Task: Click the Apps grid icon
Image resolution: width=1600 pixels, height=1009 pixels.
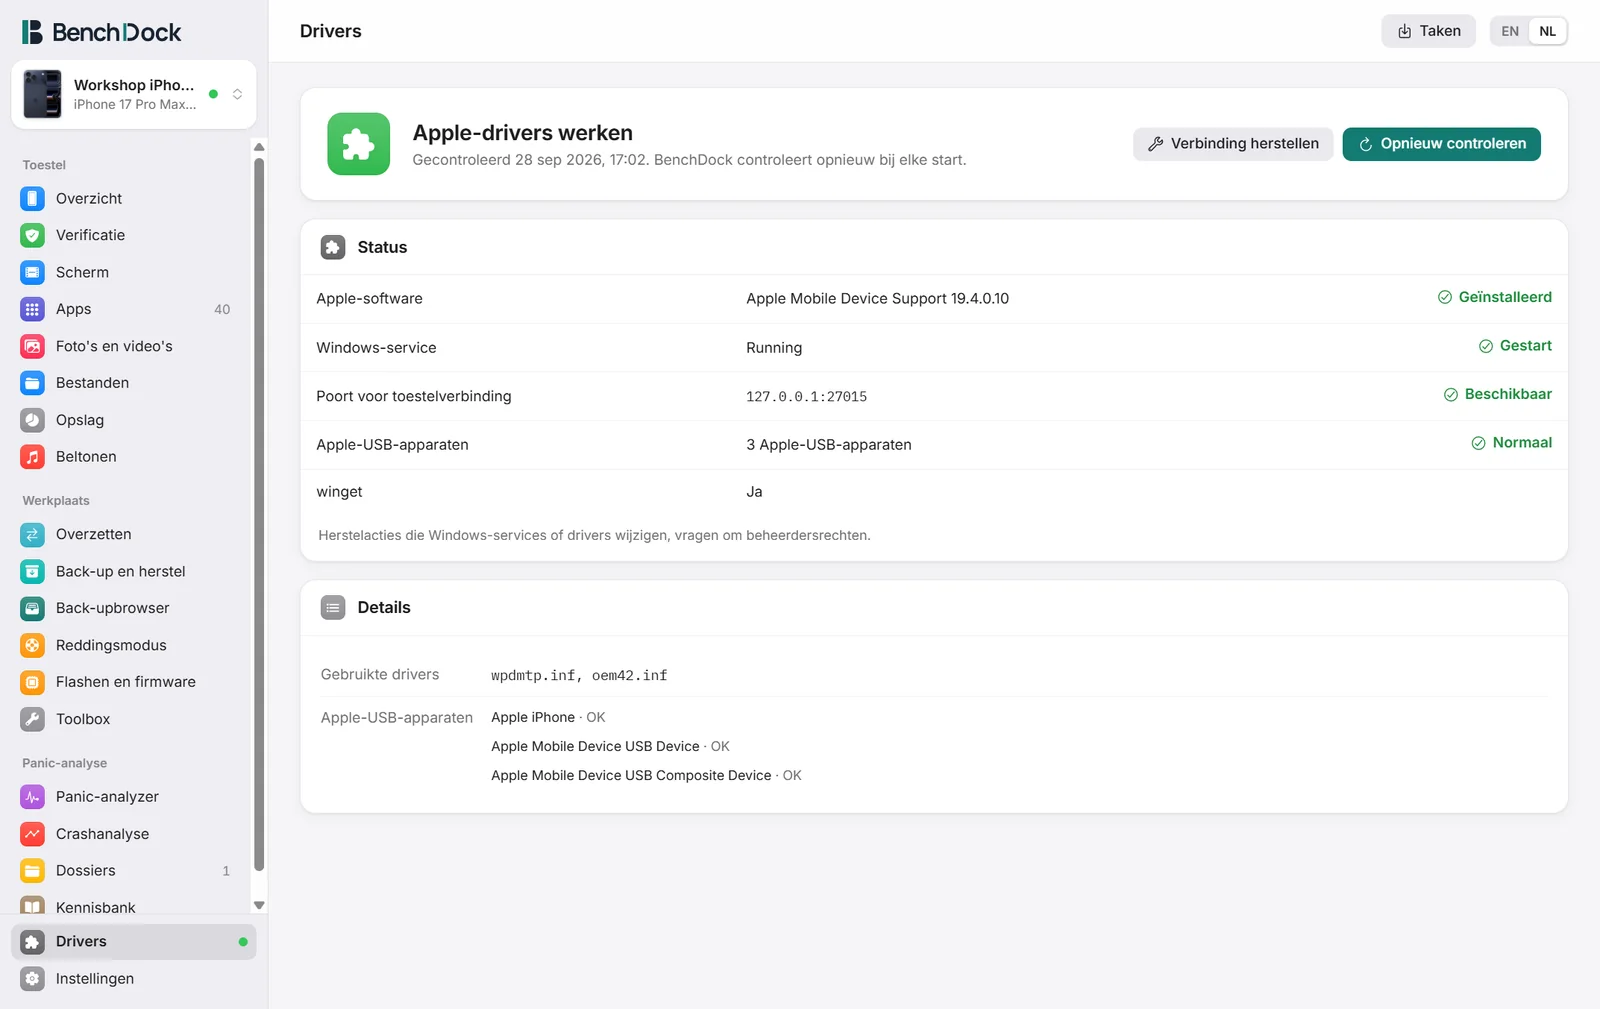Action: (x=32, y=309)
